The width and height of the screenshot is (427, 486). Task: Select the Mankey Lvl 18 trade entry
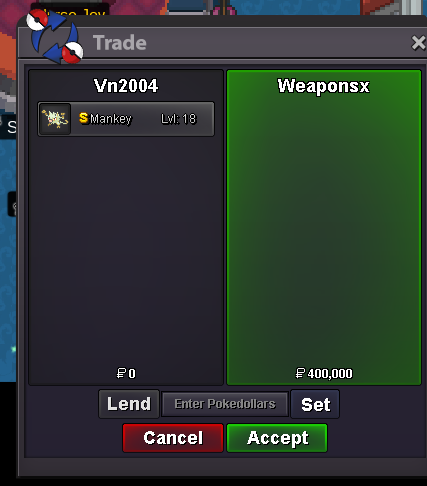[126, 119]
